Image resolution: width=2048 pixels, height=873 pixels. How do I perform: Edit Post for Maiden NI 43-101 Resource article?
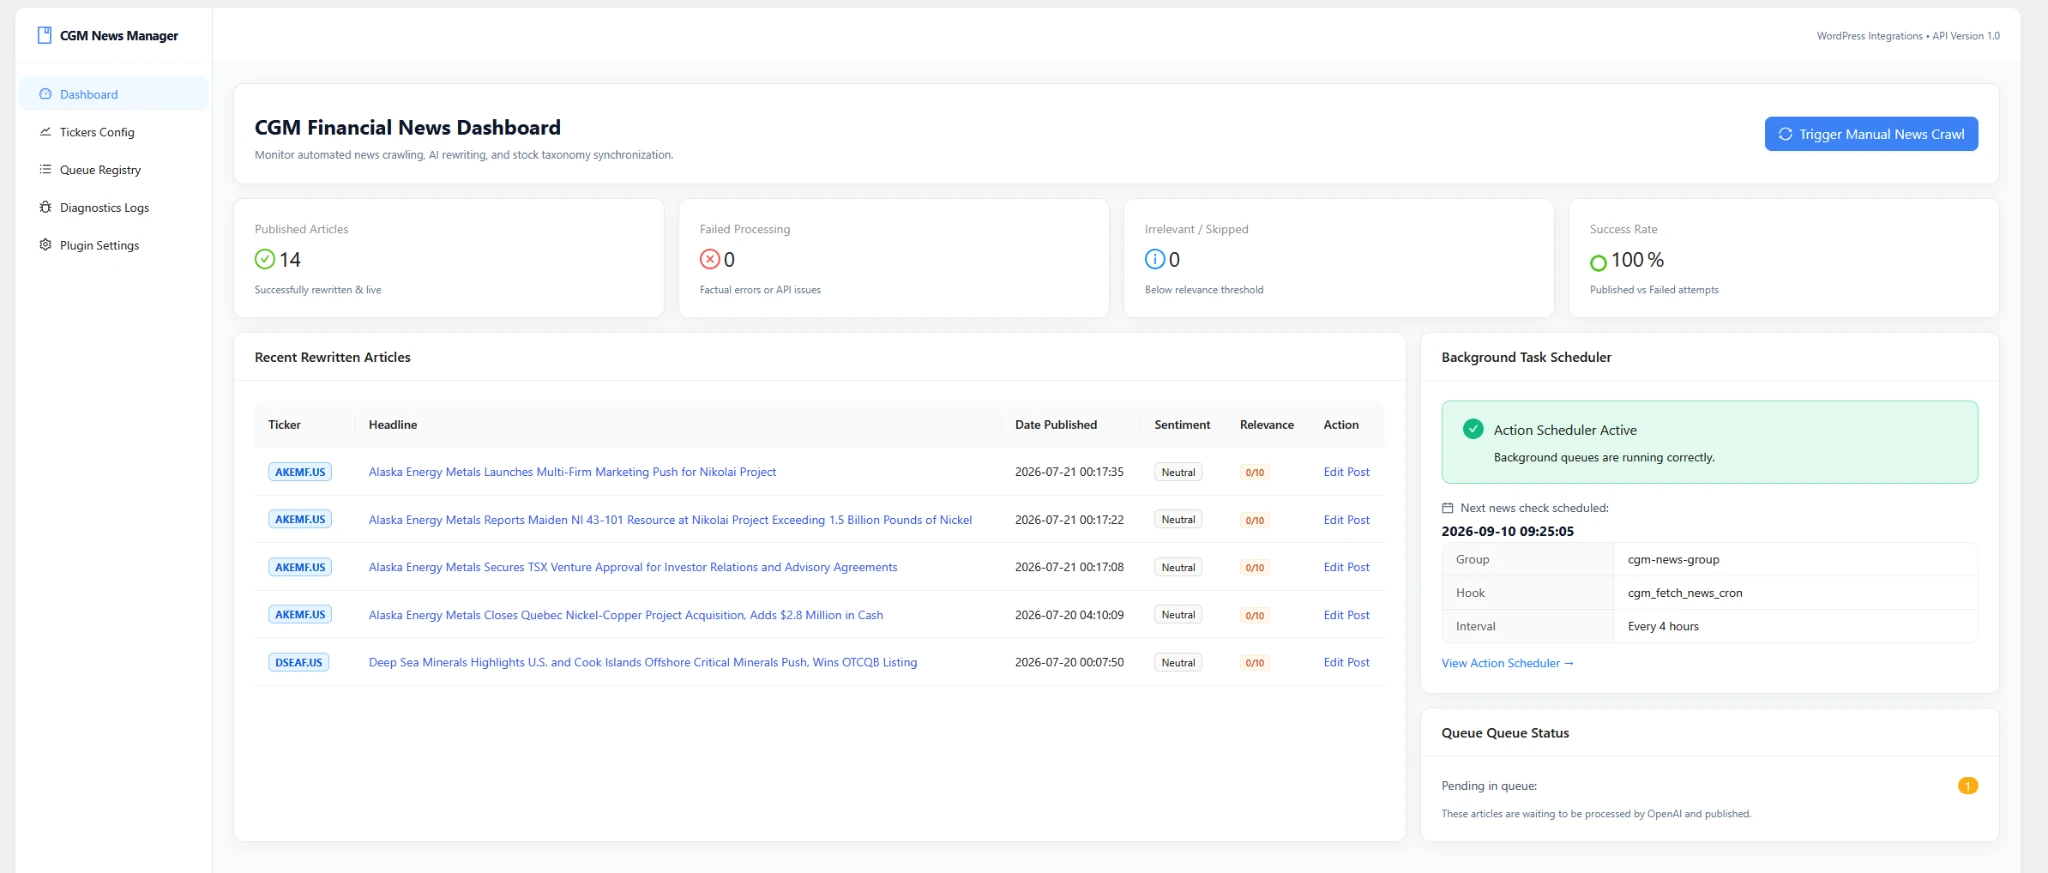coord(1346,520)
